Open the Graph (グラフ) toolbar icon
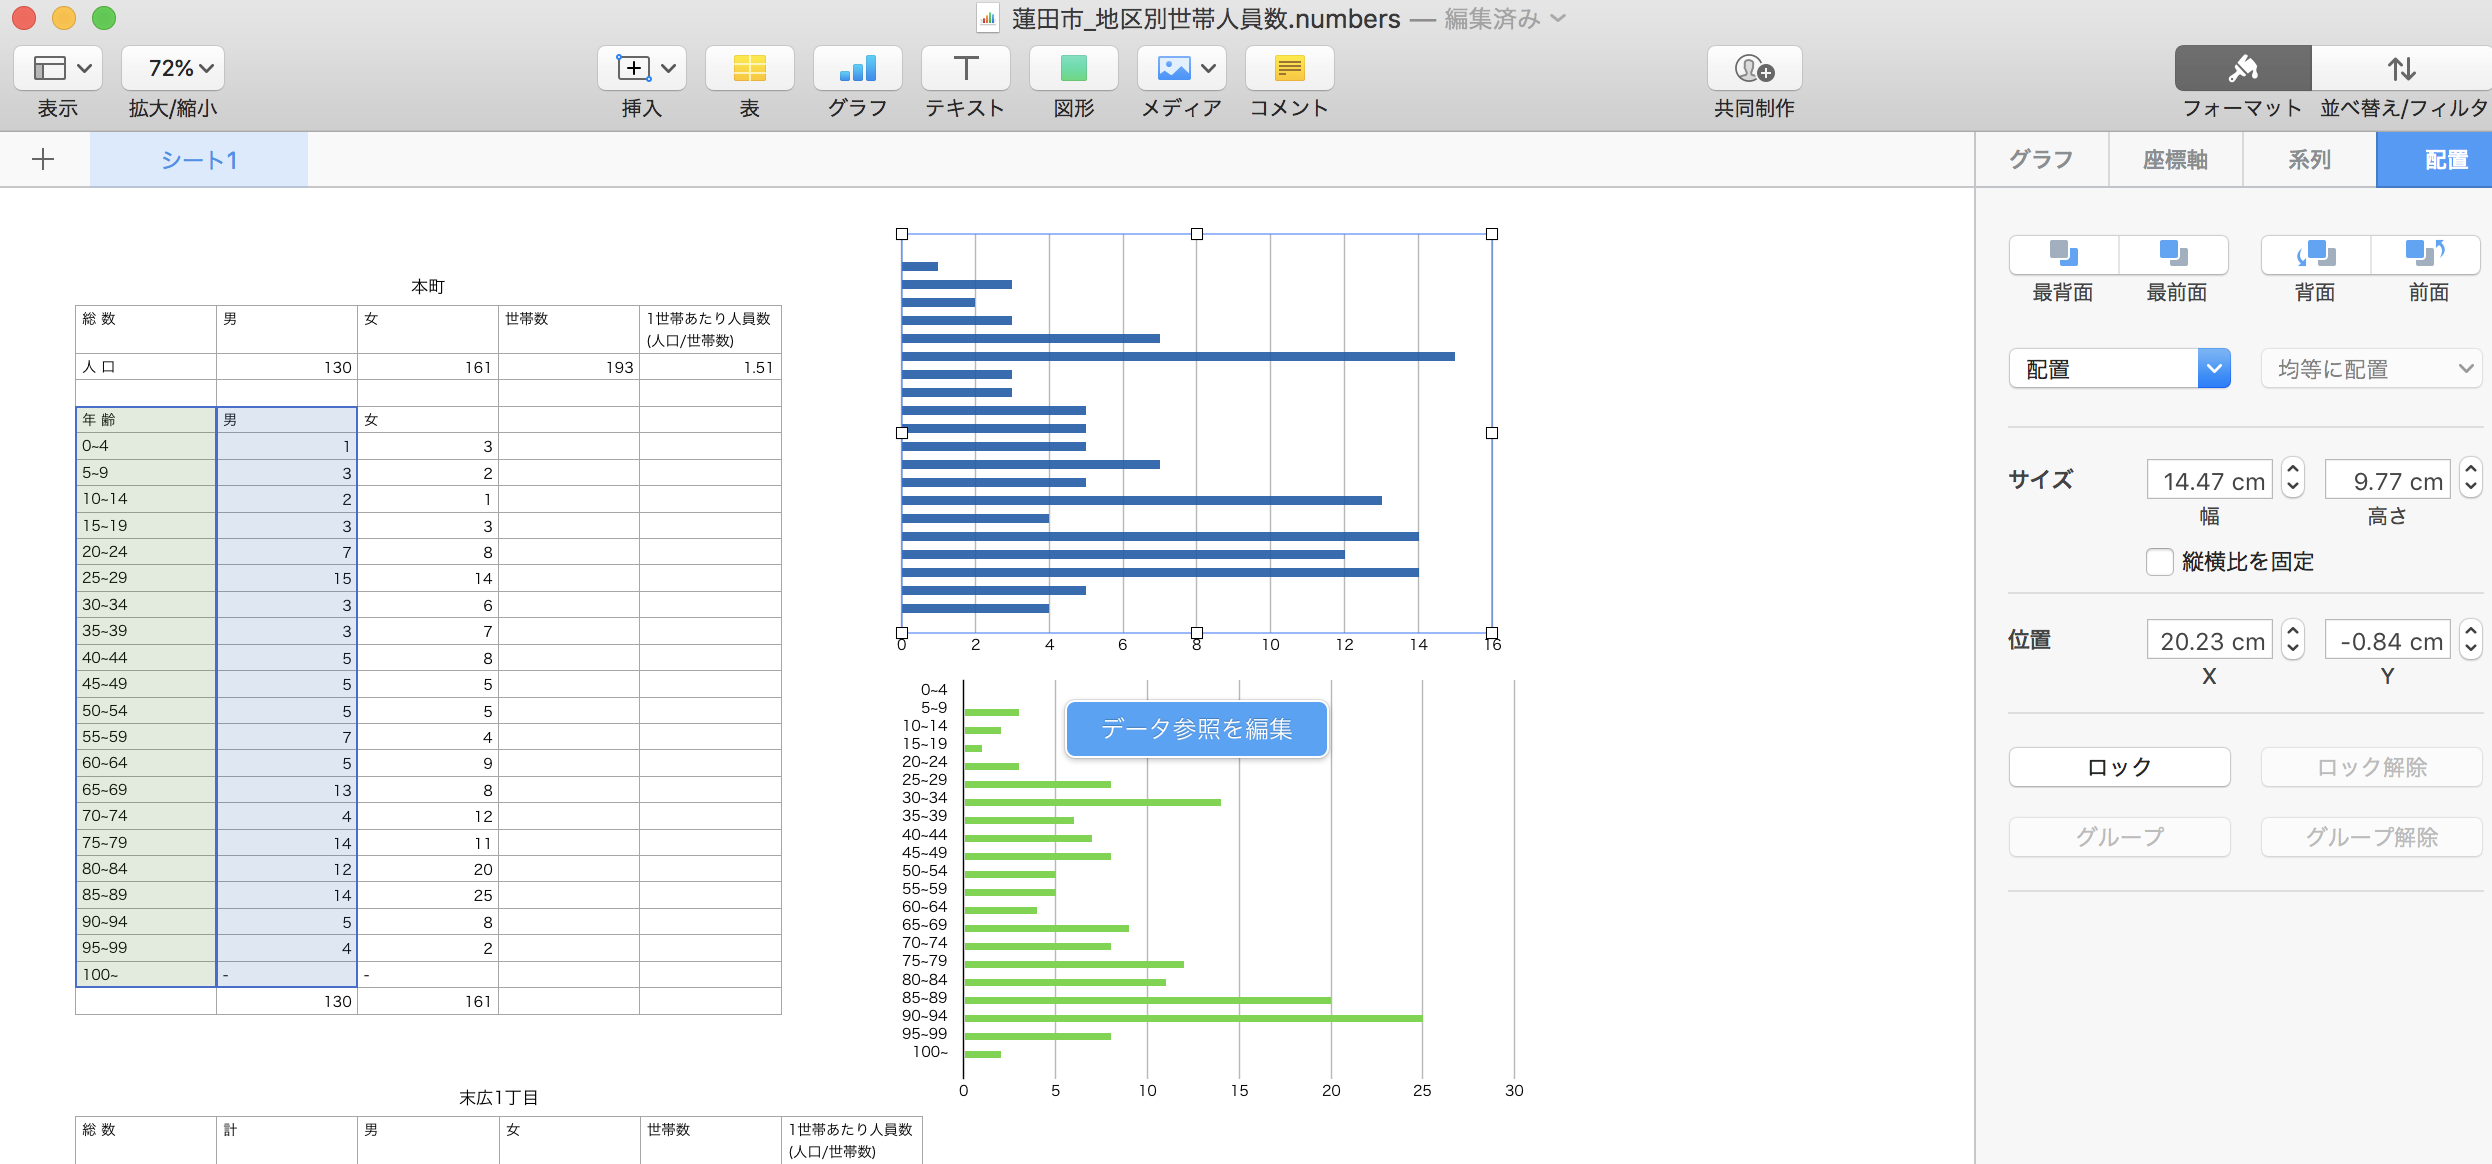The width and height of the screenshot is (2492, 1164). [x=857, y=68]
